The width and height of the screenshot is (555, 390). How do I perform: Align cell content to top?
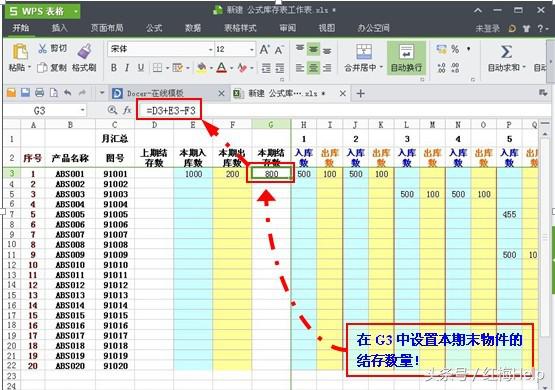coord(300,49)
